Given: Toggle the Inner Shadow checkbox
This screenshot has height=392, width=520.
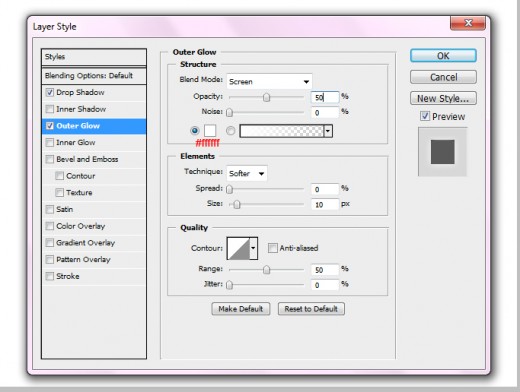Looking at the screenshot, I should tap(50, 109).
